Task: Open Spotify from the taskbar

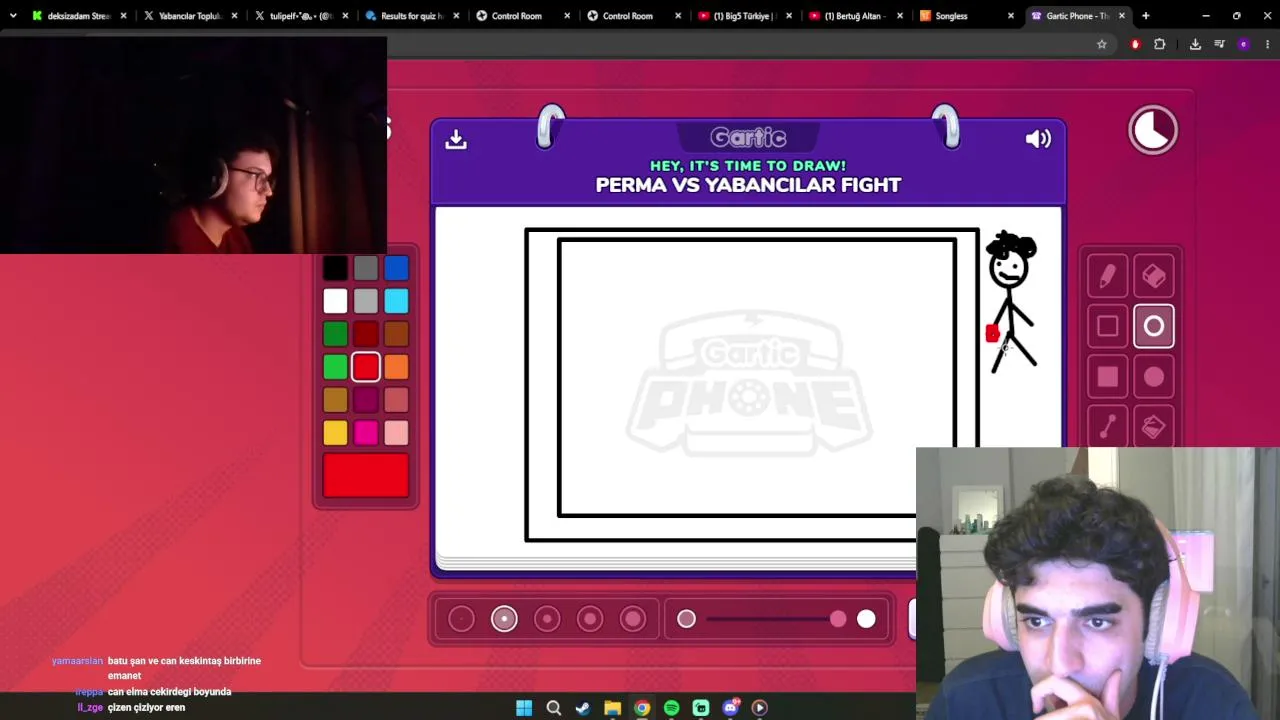Action: coord(671,708)
